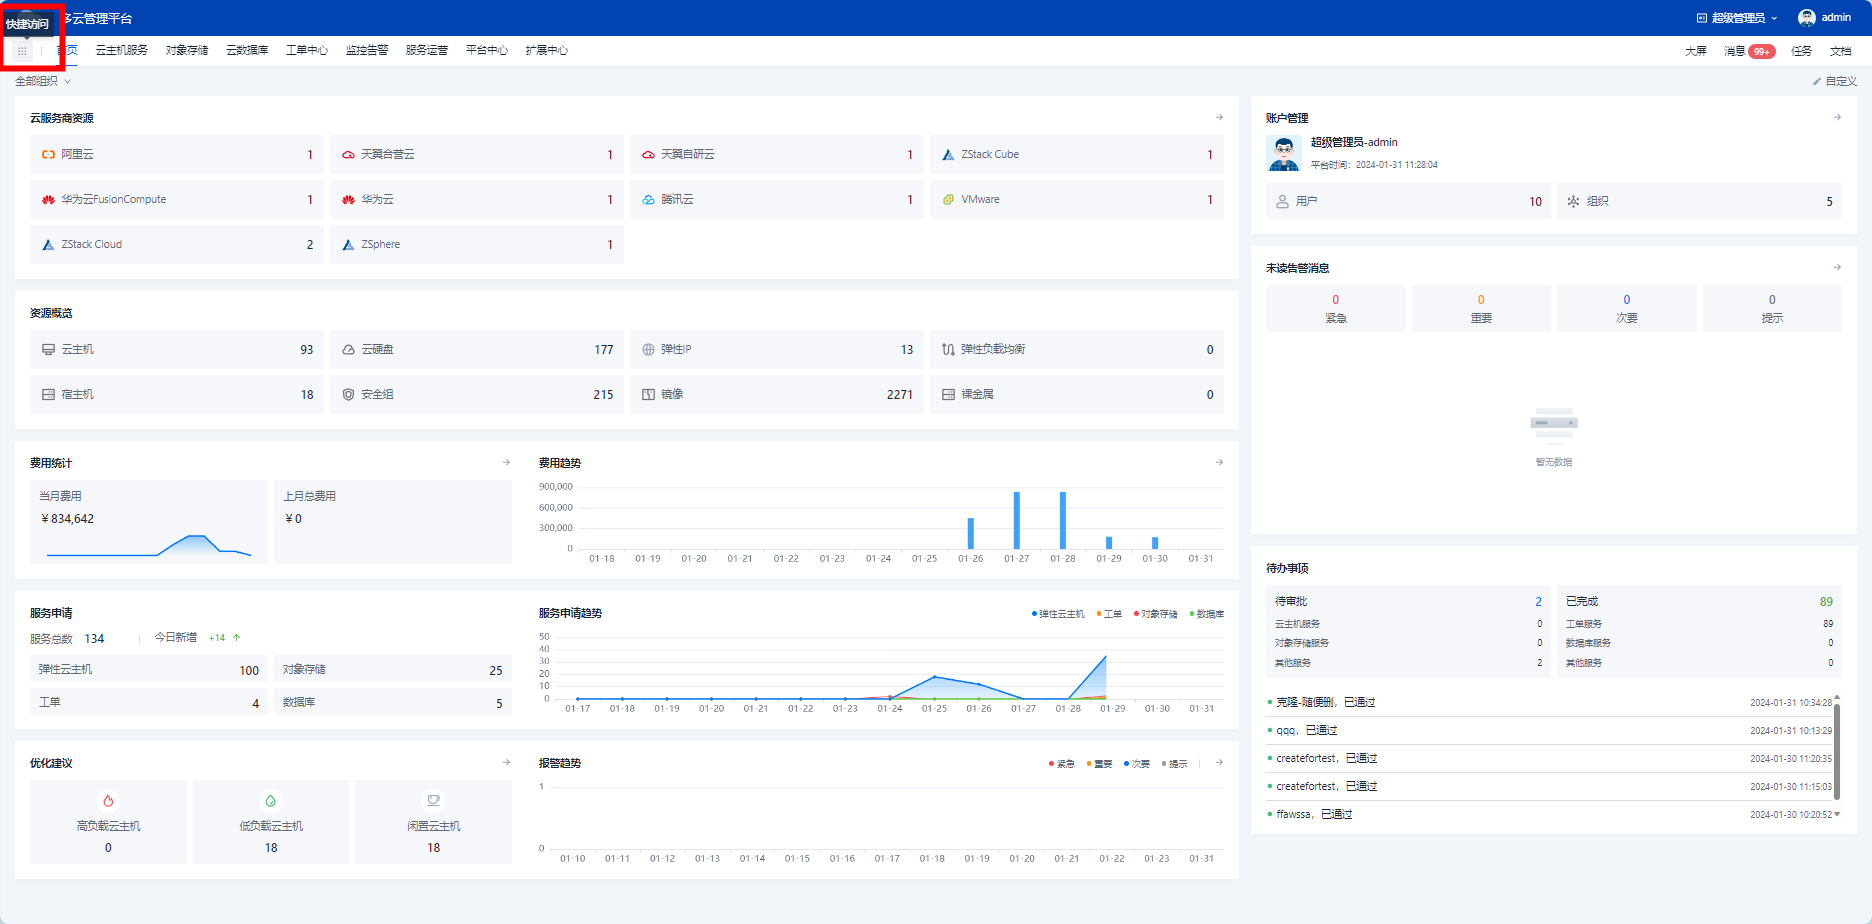The height and width of the screenshot is (924, 1872).
Task: Open 账户管理 panel arrow
Action: (1837, 118)
